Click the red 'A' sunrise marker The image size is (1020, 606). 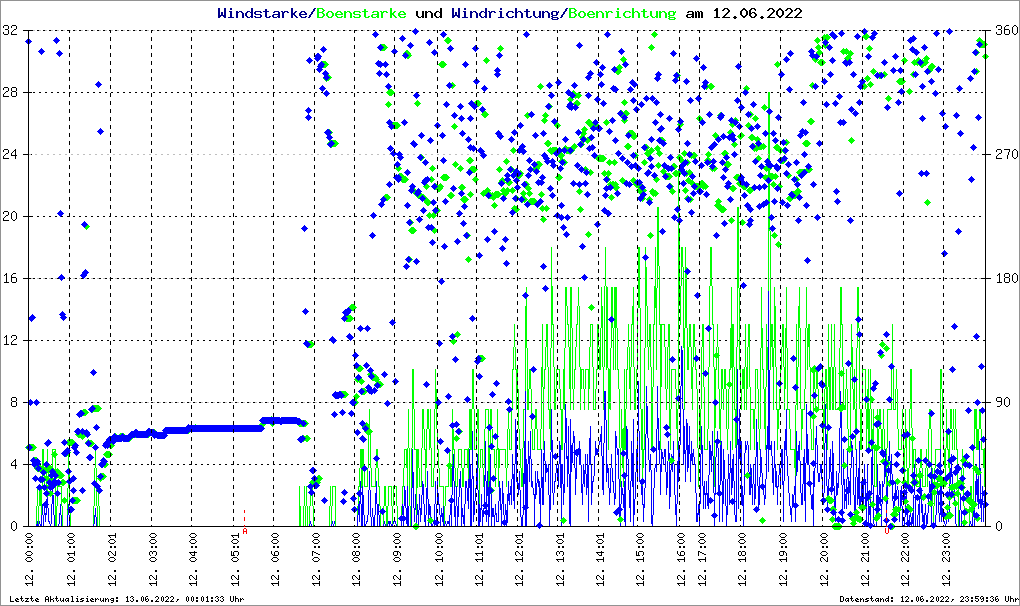[x=245, y=531]
